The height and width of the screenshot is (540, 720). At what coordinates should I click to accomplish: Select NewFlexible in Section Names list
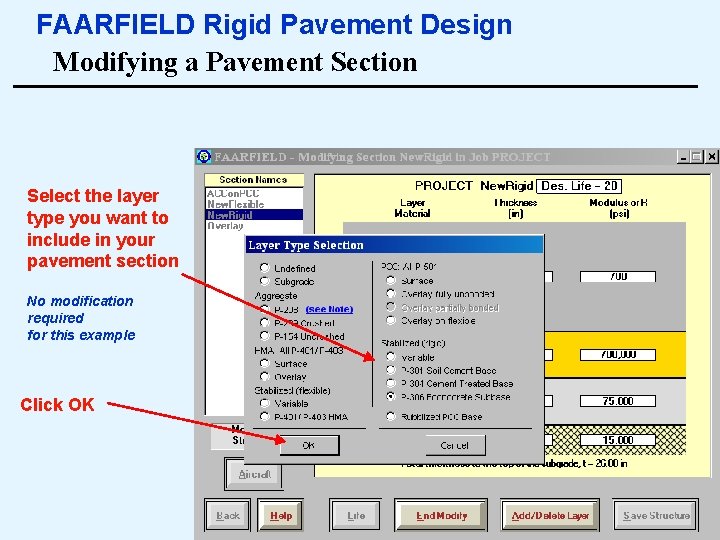point(254,204)
